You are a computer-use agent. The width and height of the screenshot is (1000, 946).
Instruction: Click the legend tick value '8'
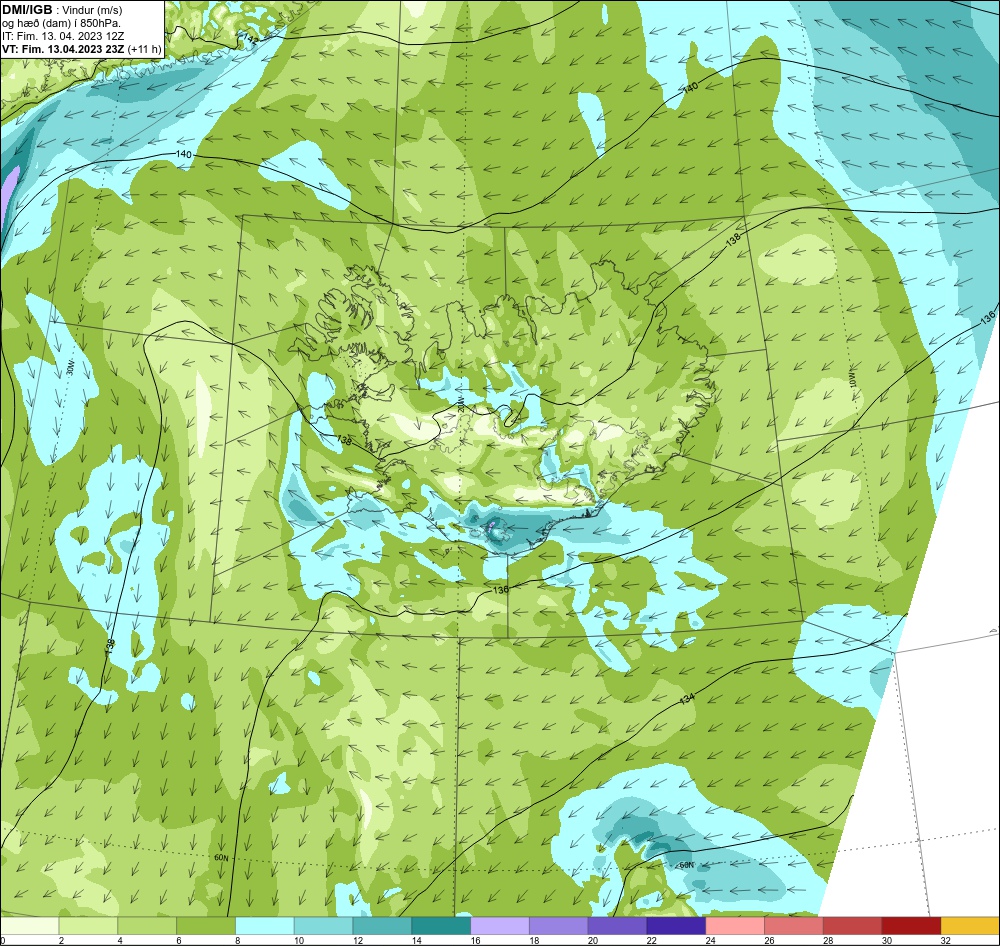tap(237, 940)
